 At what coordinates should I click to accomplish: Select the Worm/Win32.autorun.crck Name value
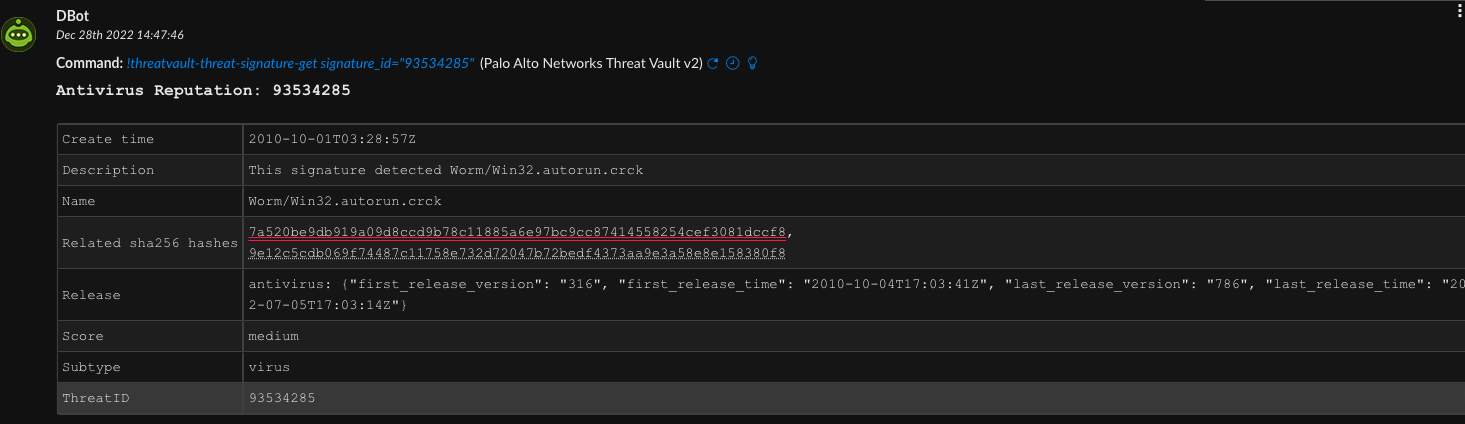345,201
